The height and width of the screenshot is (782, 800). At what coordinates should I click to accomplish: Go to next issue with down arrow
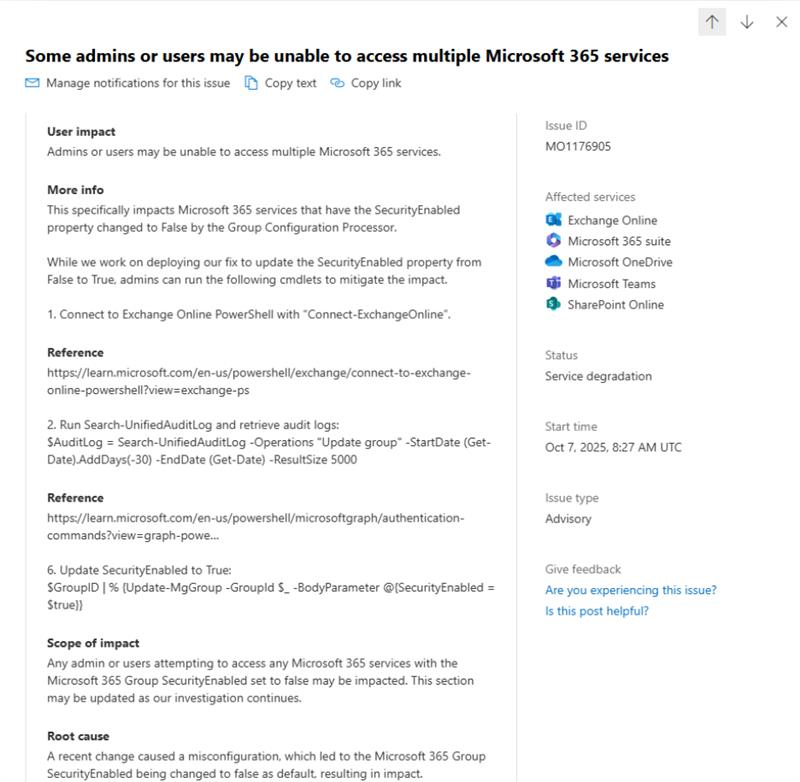747,22
